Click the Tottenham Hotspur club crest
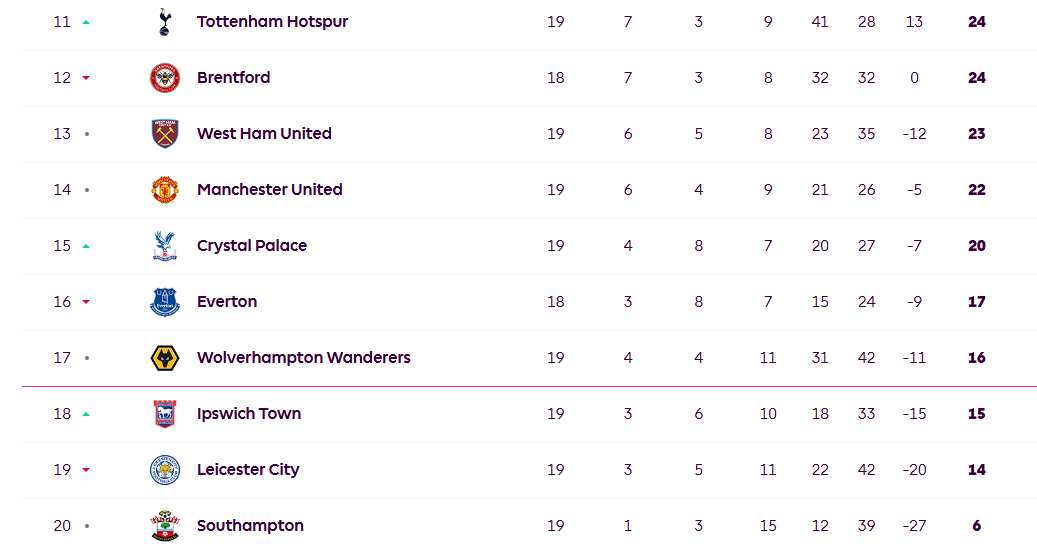This screenshot has height=550, width=1037. [165, 22]
